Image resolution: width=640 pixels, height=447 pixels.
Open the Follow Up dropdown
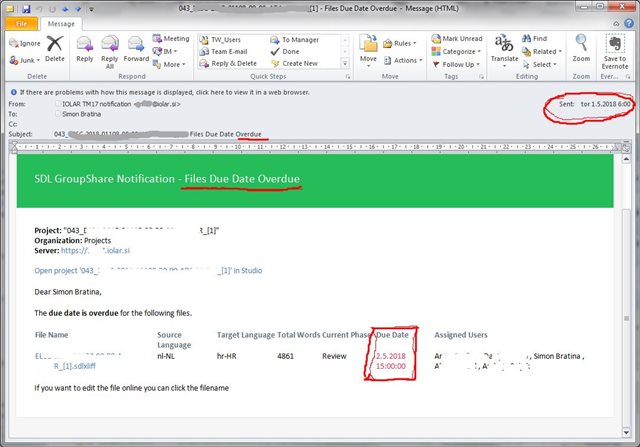coord(456,64)
